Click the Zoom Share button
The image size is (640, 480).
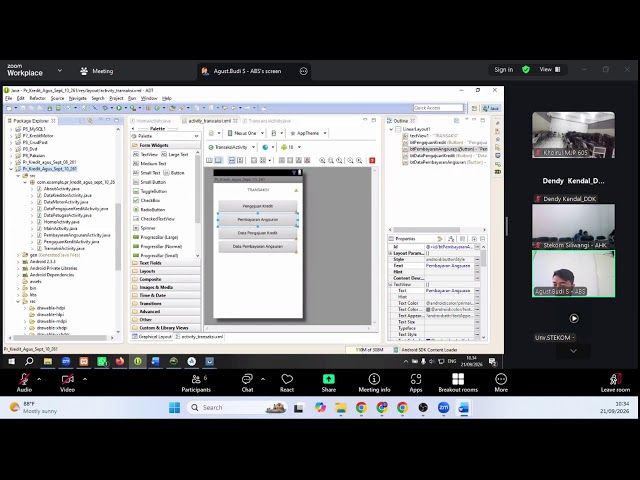(329, 383)
